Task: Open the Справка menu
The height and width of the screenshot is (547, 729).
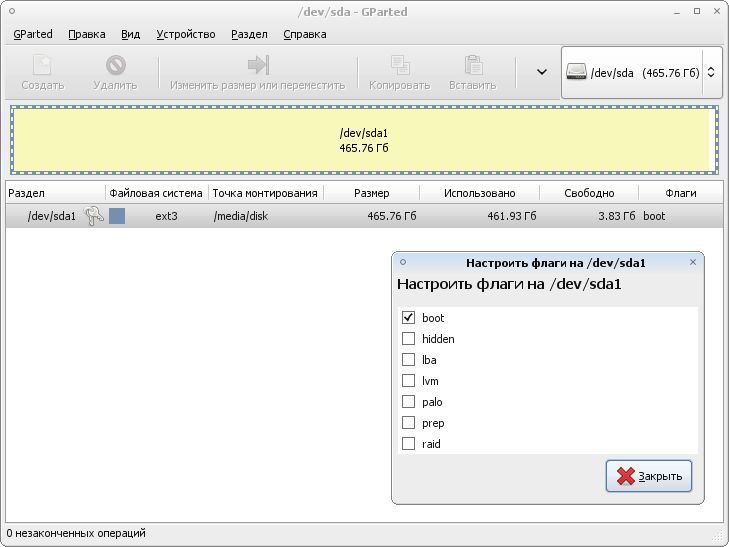Action: pyautogui.click(x=305, y=34)
